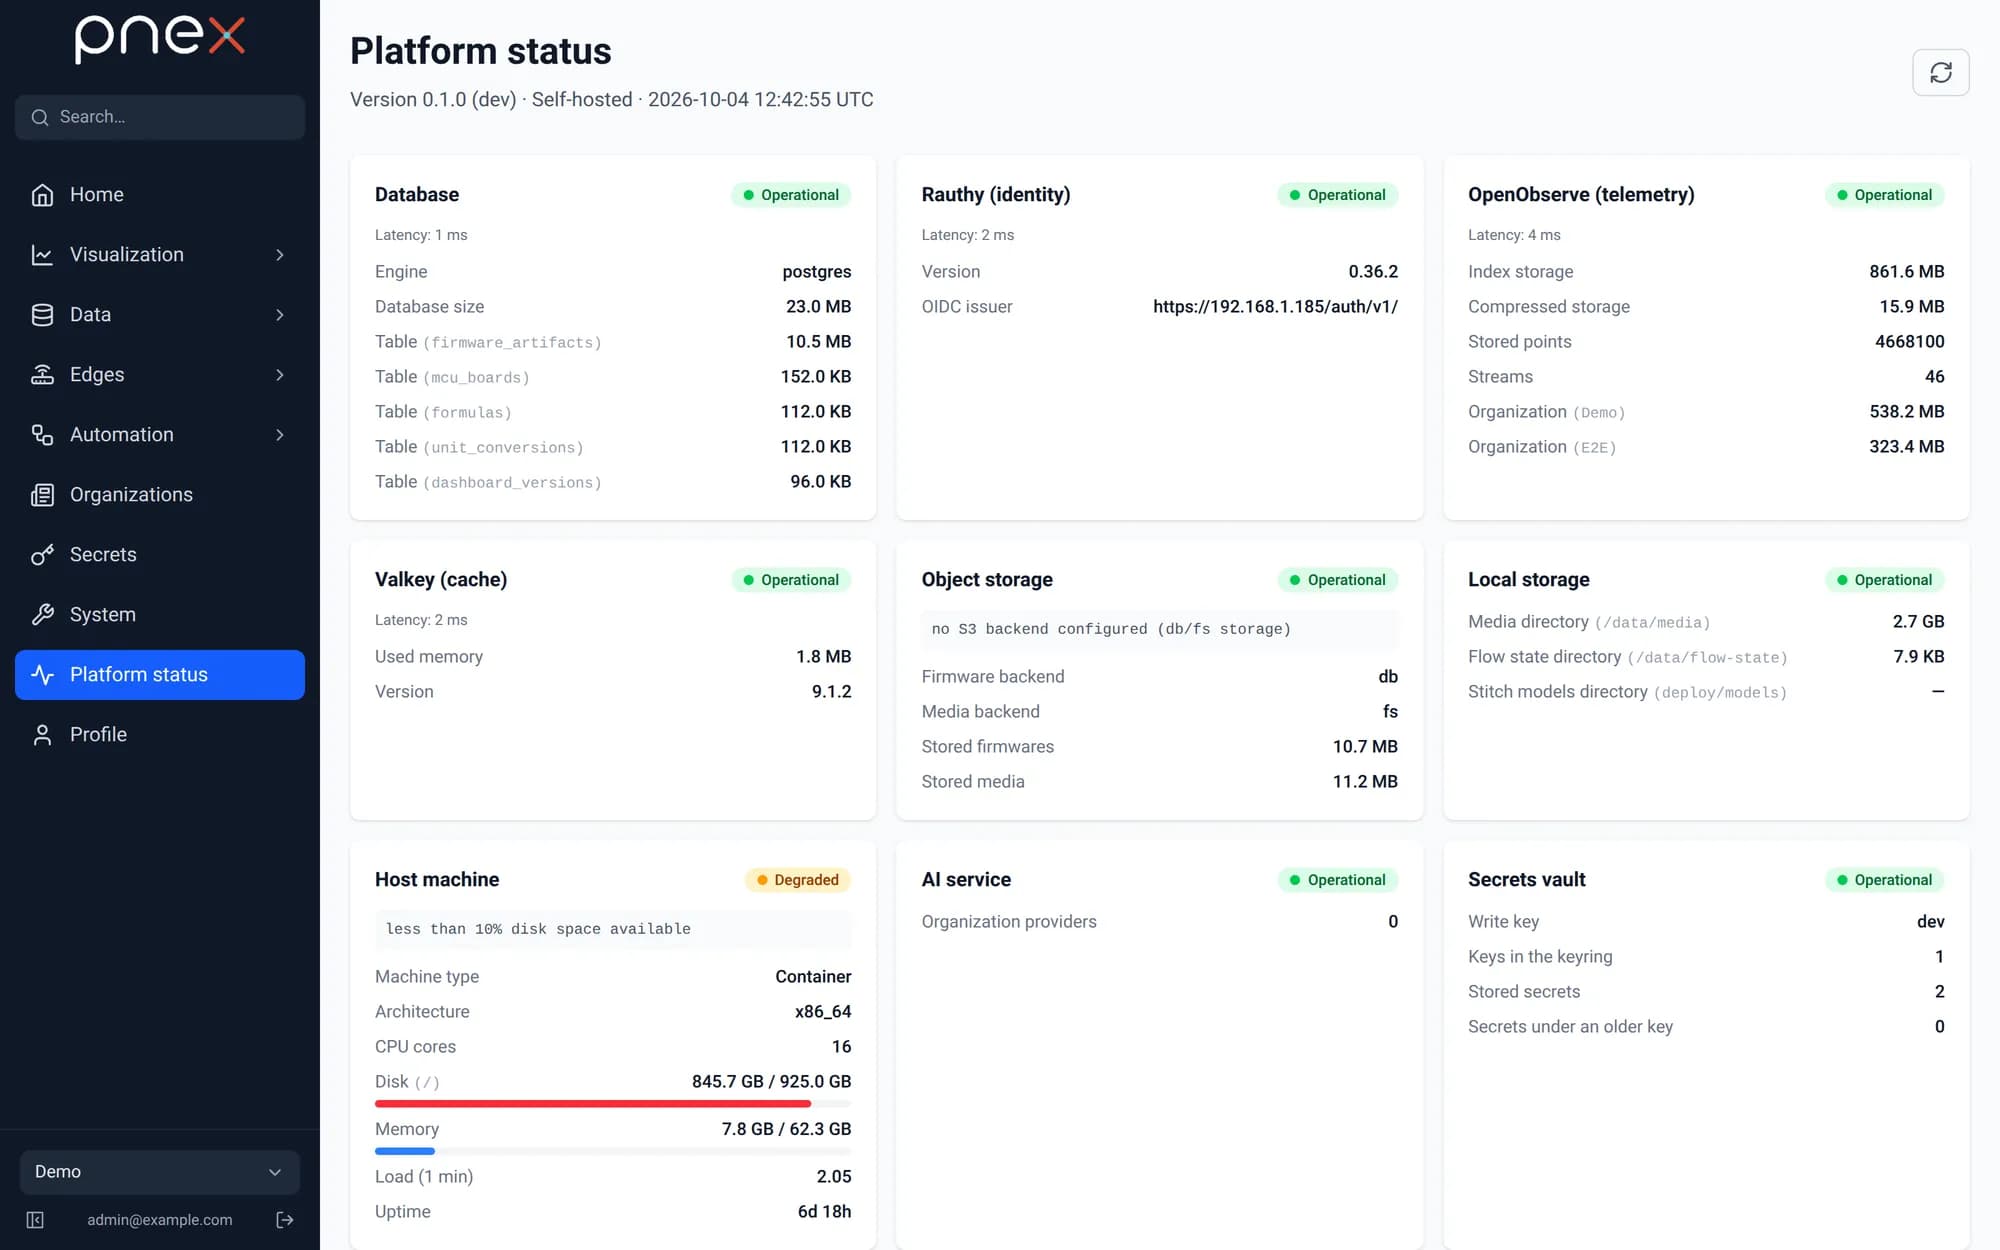This screenshot has width=2000, height=1250.
Task: Select the Secrets menu item
Action: tap(160, 555)
